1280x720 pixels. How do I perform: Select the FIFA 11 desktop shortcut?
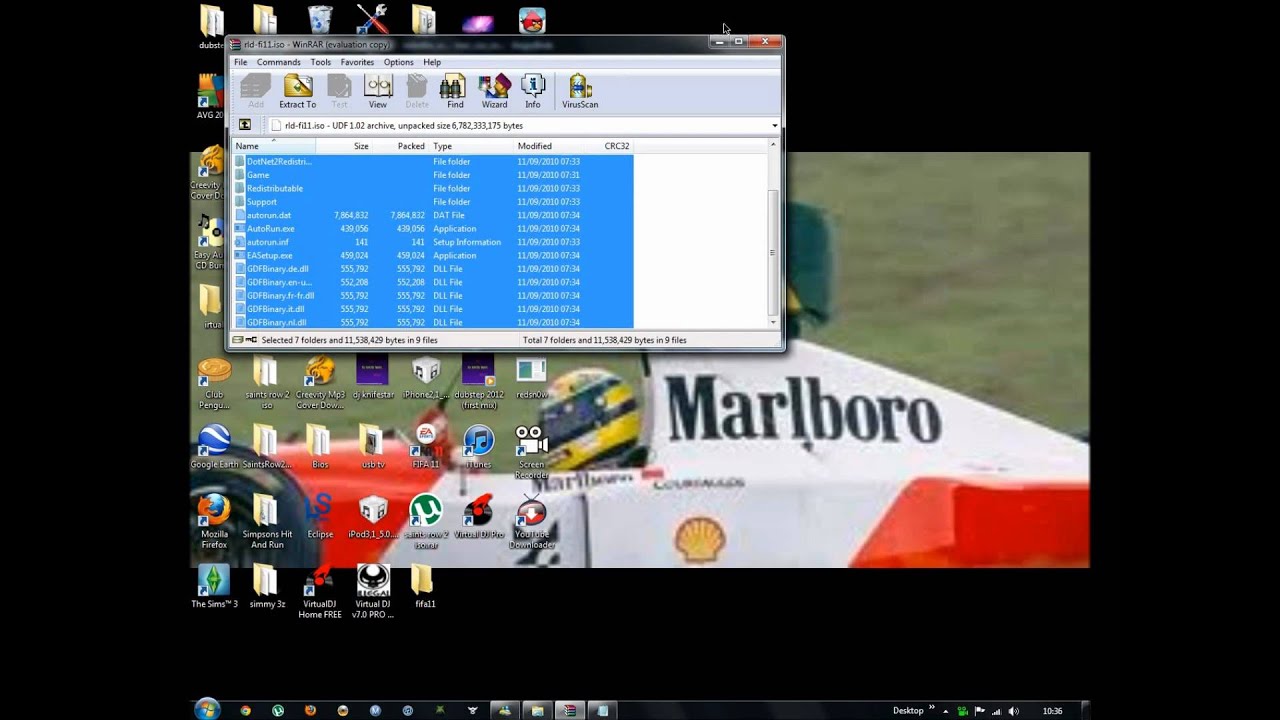426,446
